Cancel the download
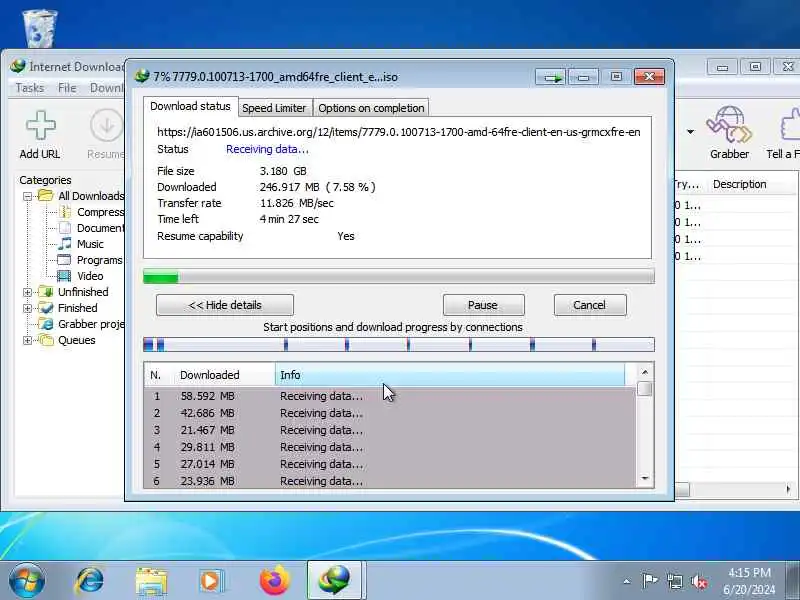 click(590, 305)
